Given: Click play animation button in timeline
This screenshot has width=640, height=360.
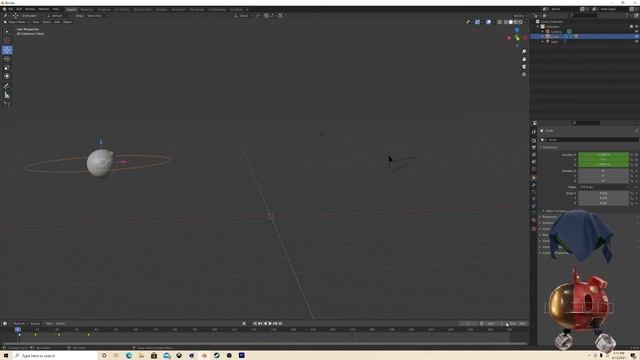Looking at the screenshot, I should coord(270,323).
